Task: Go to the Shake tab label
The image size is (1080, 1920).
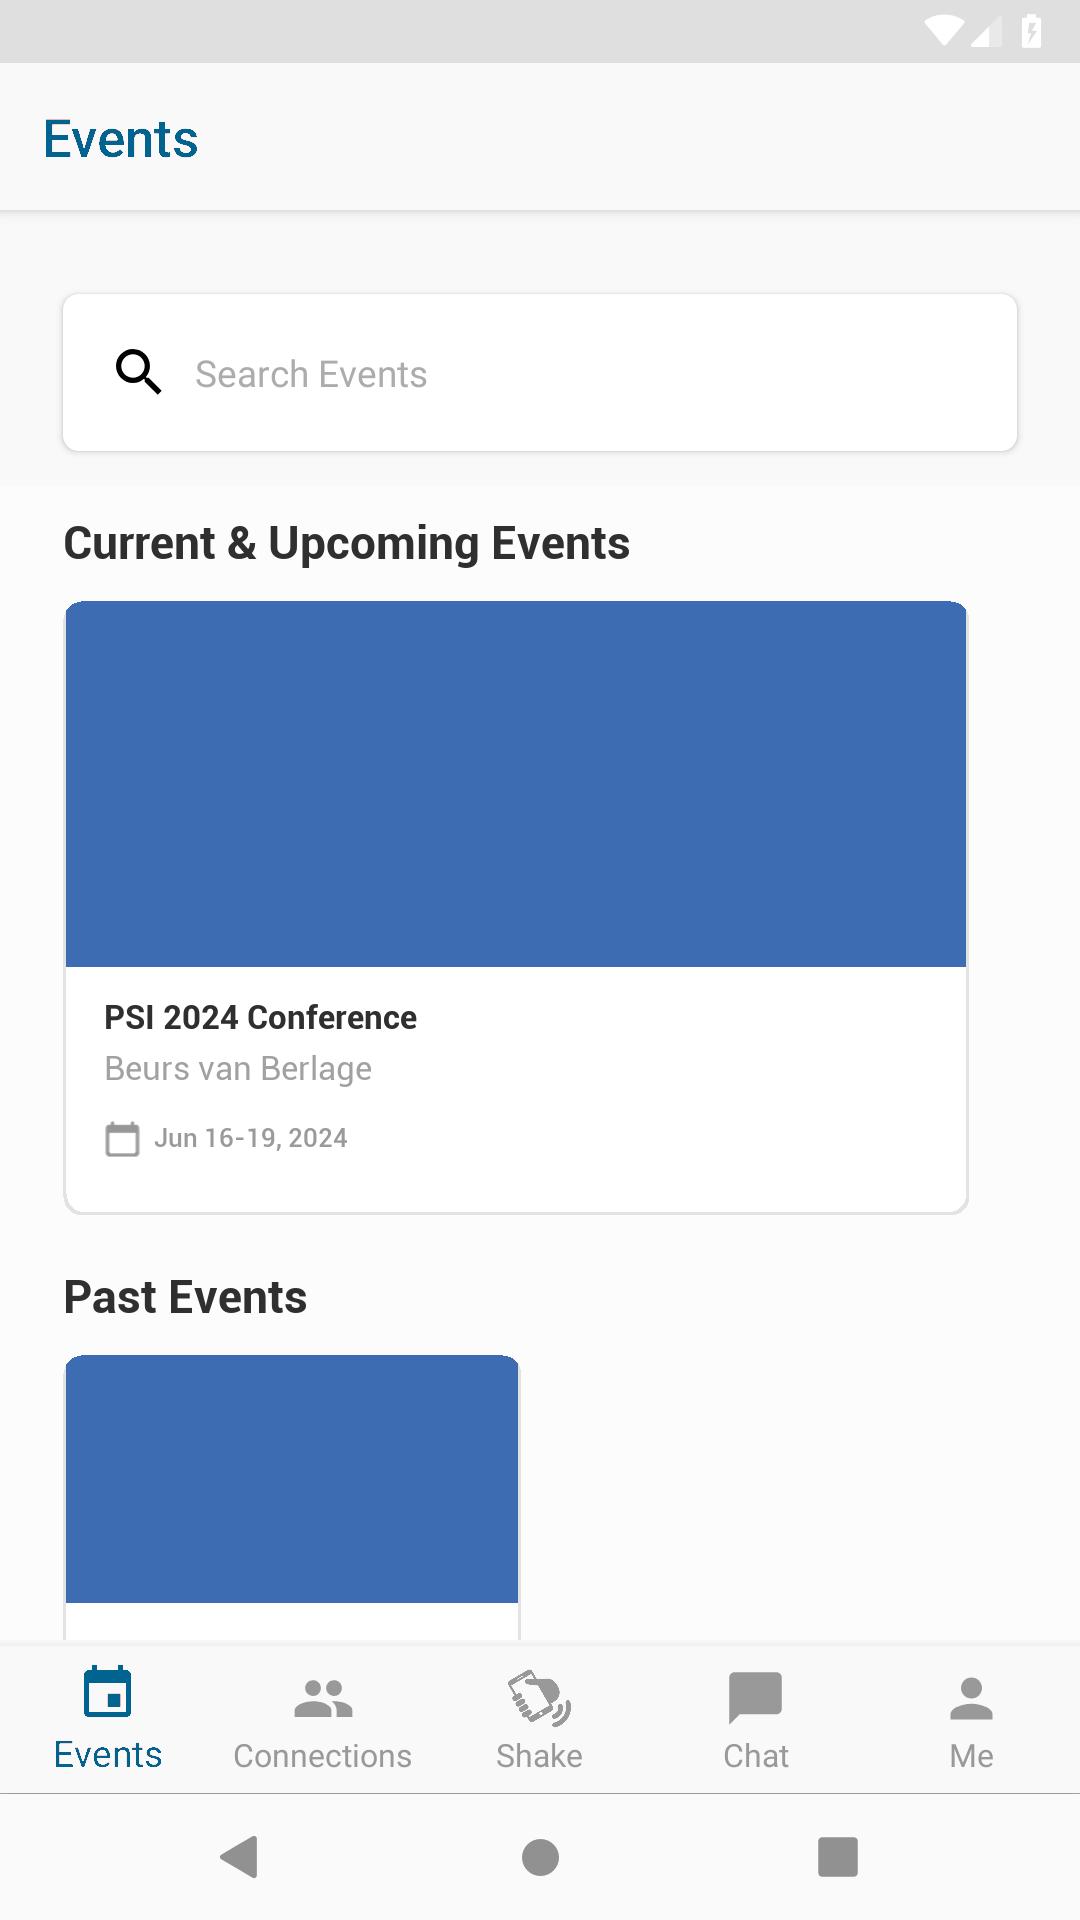Action: [x=539, y=1756]
